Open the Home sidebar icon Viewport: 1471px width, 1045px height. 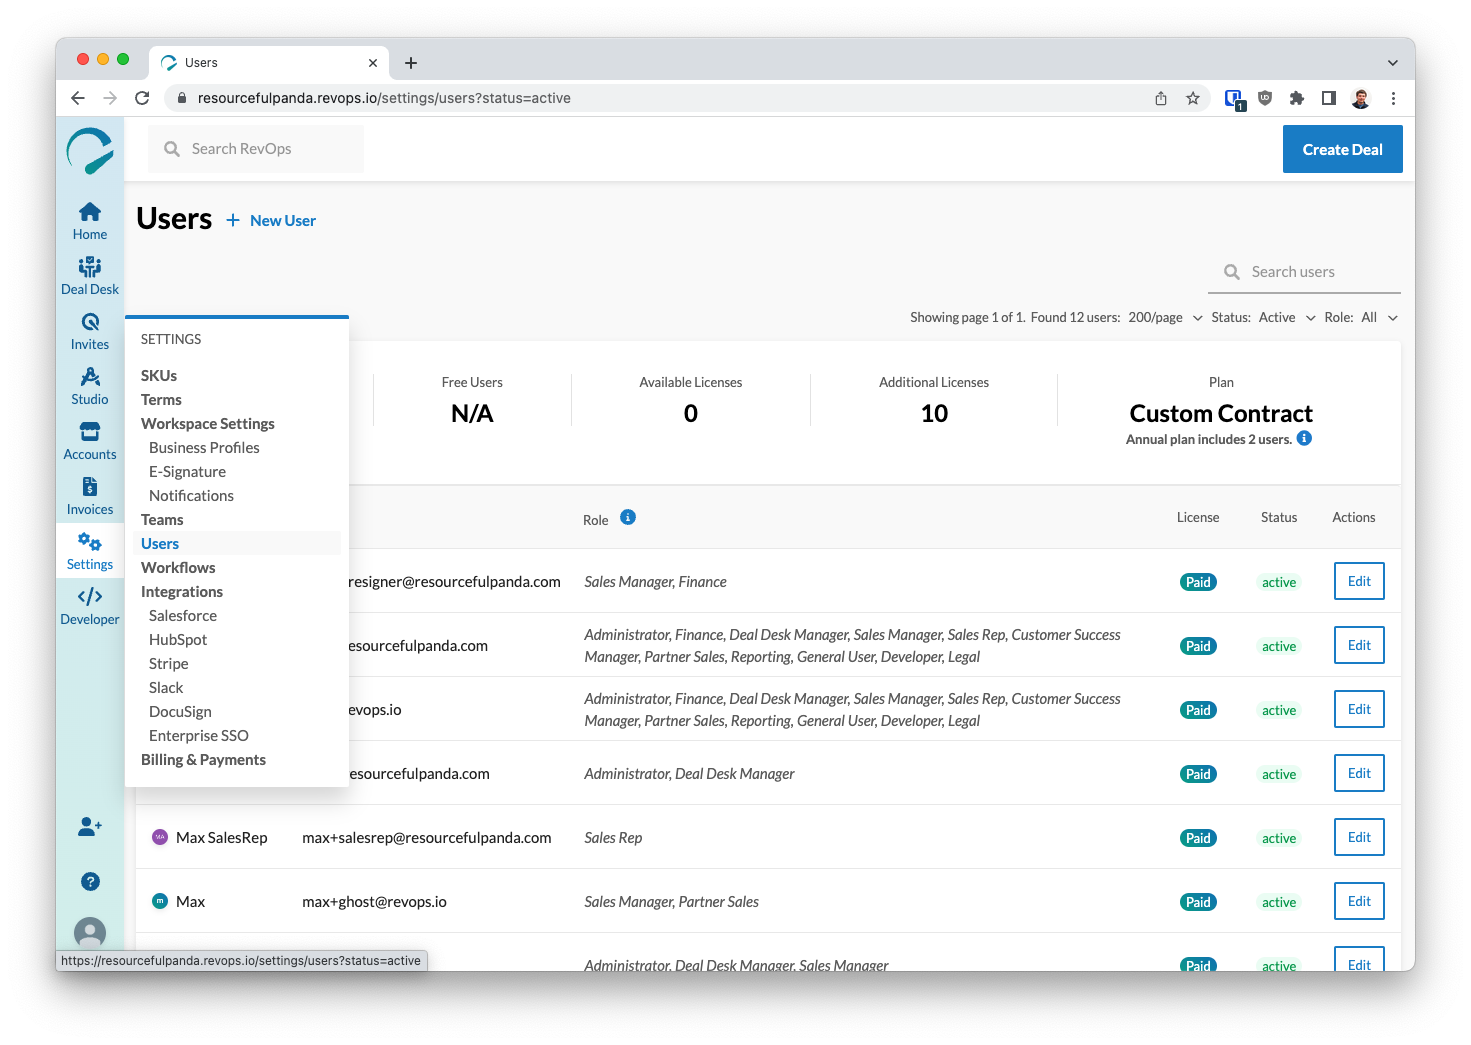[90, 221]
